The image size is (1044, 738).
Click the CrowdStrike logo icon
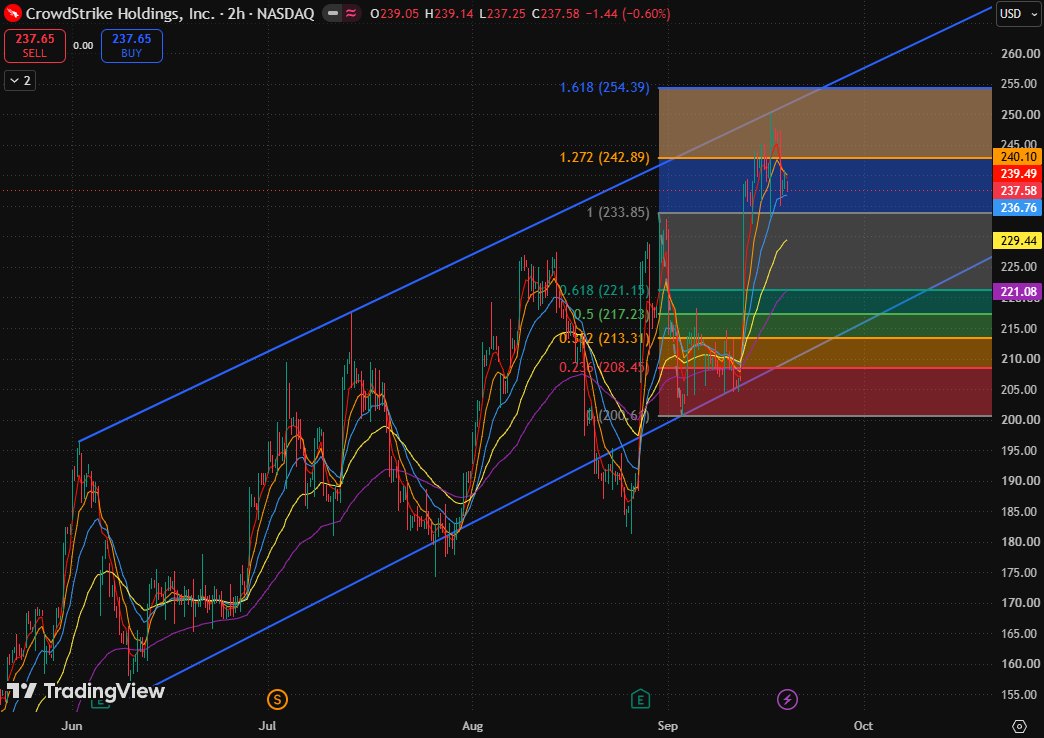click(13, 13)
